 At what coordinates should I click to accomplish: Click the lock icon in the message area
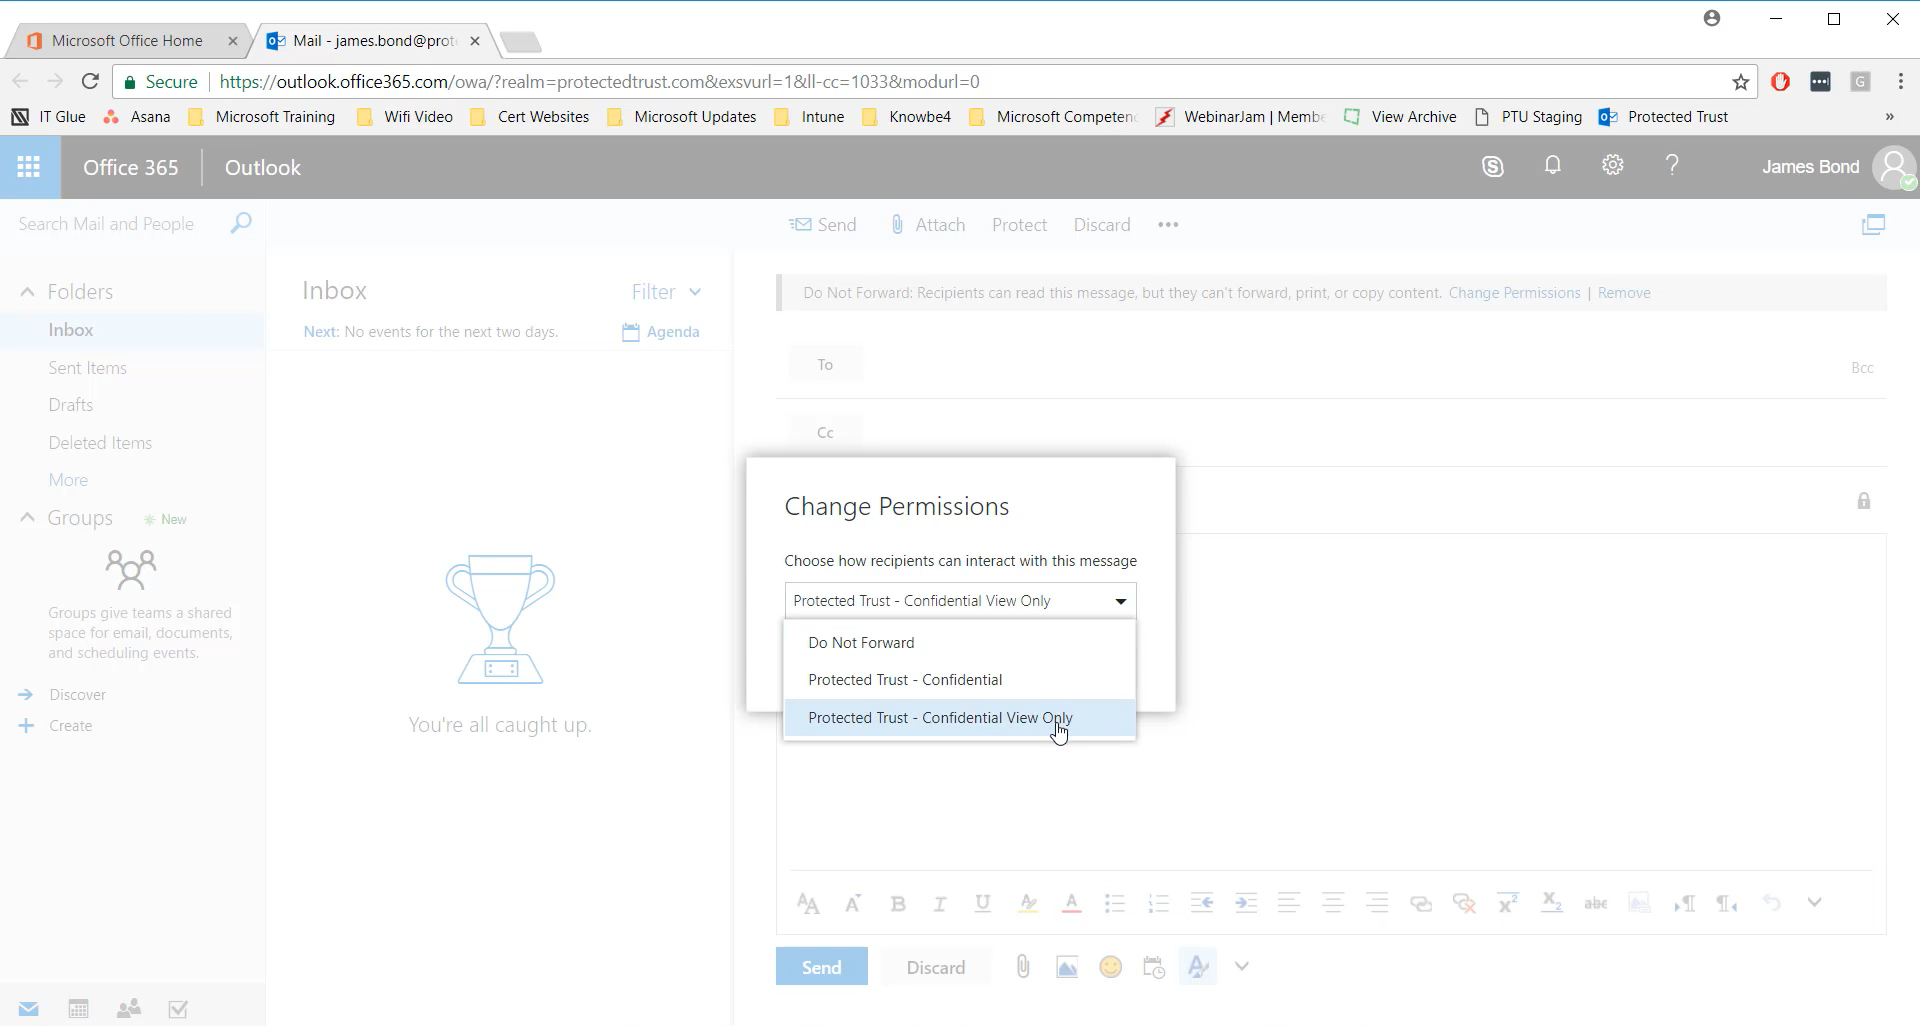click(x=1864, y=501)
